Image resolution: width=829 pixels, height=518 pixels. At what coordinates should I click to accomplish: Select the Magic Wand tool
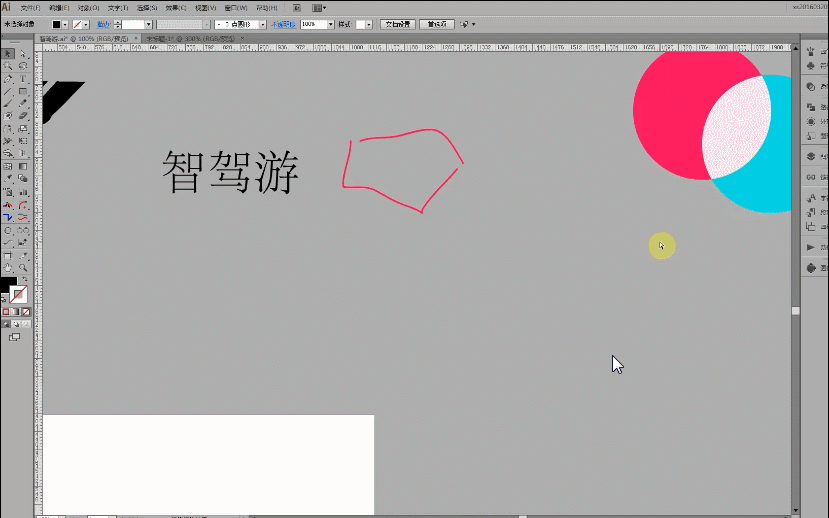coord(7,66)
